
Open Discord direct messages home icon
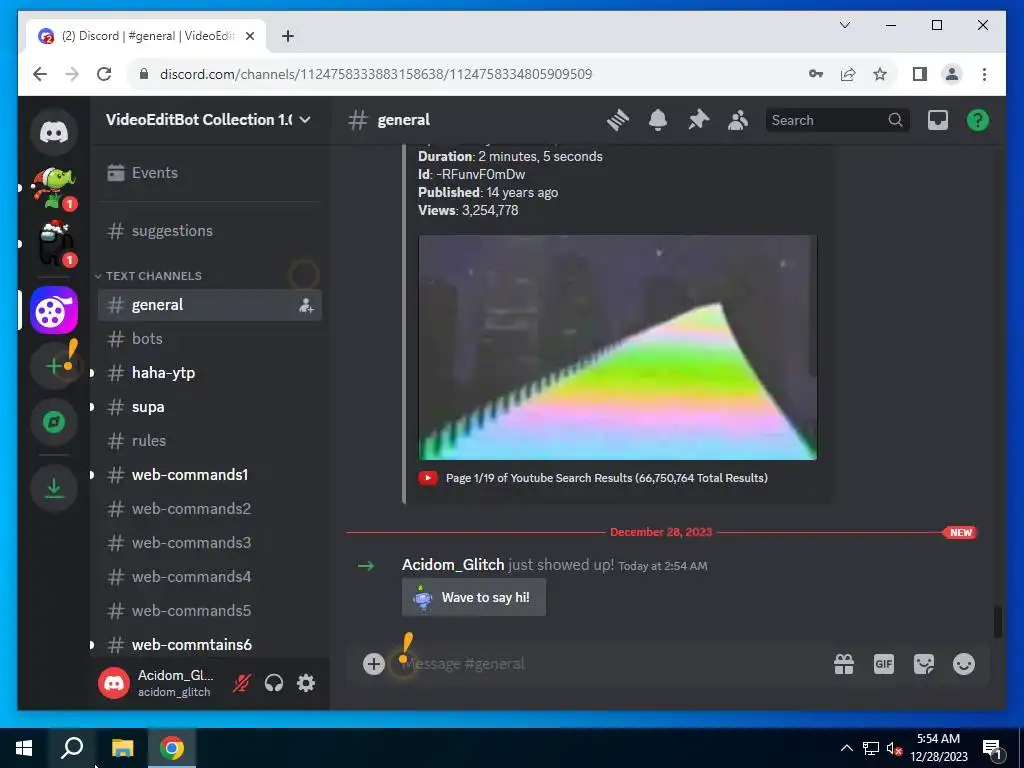tap(54, 132)
